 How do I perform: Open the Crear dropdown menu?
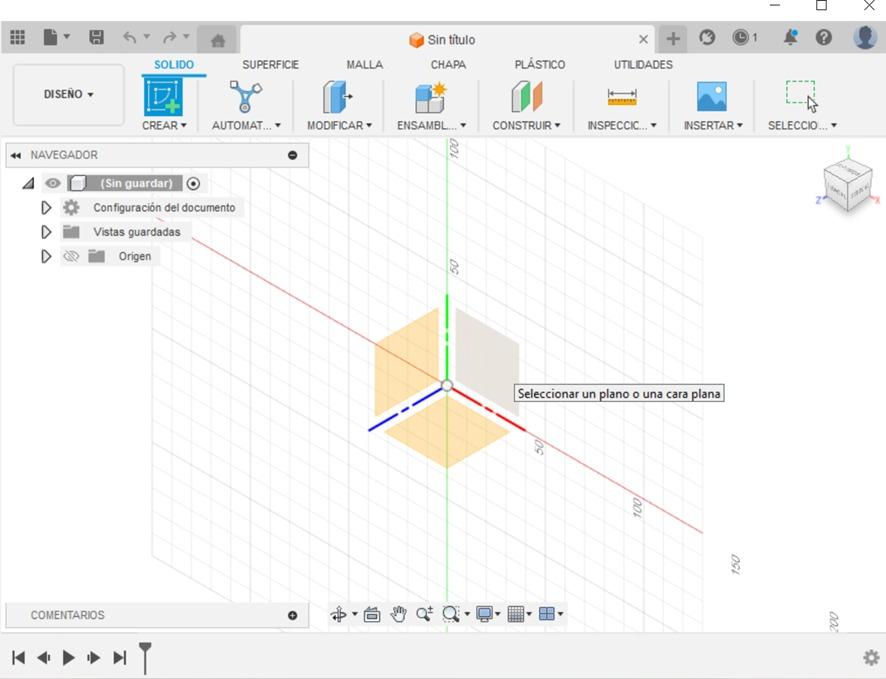[164, 125]
